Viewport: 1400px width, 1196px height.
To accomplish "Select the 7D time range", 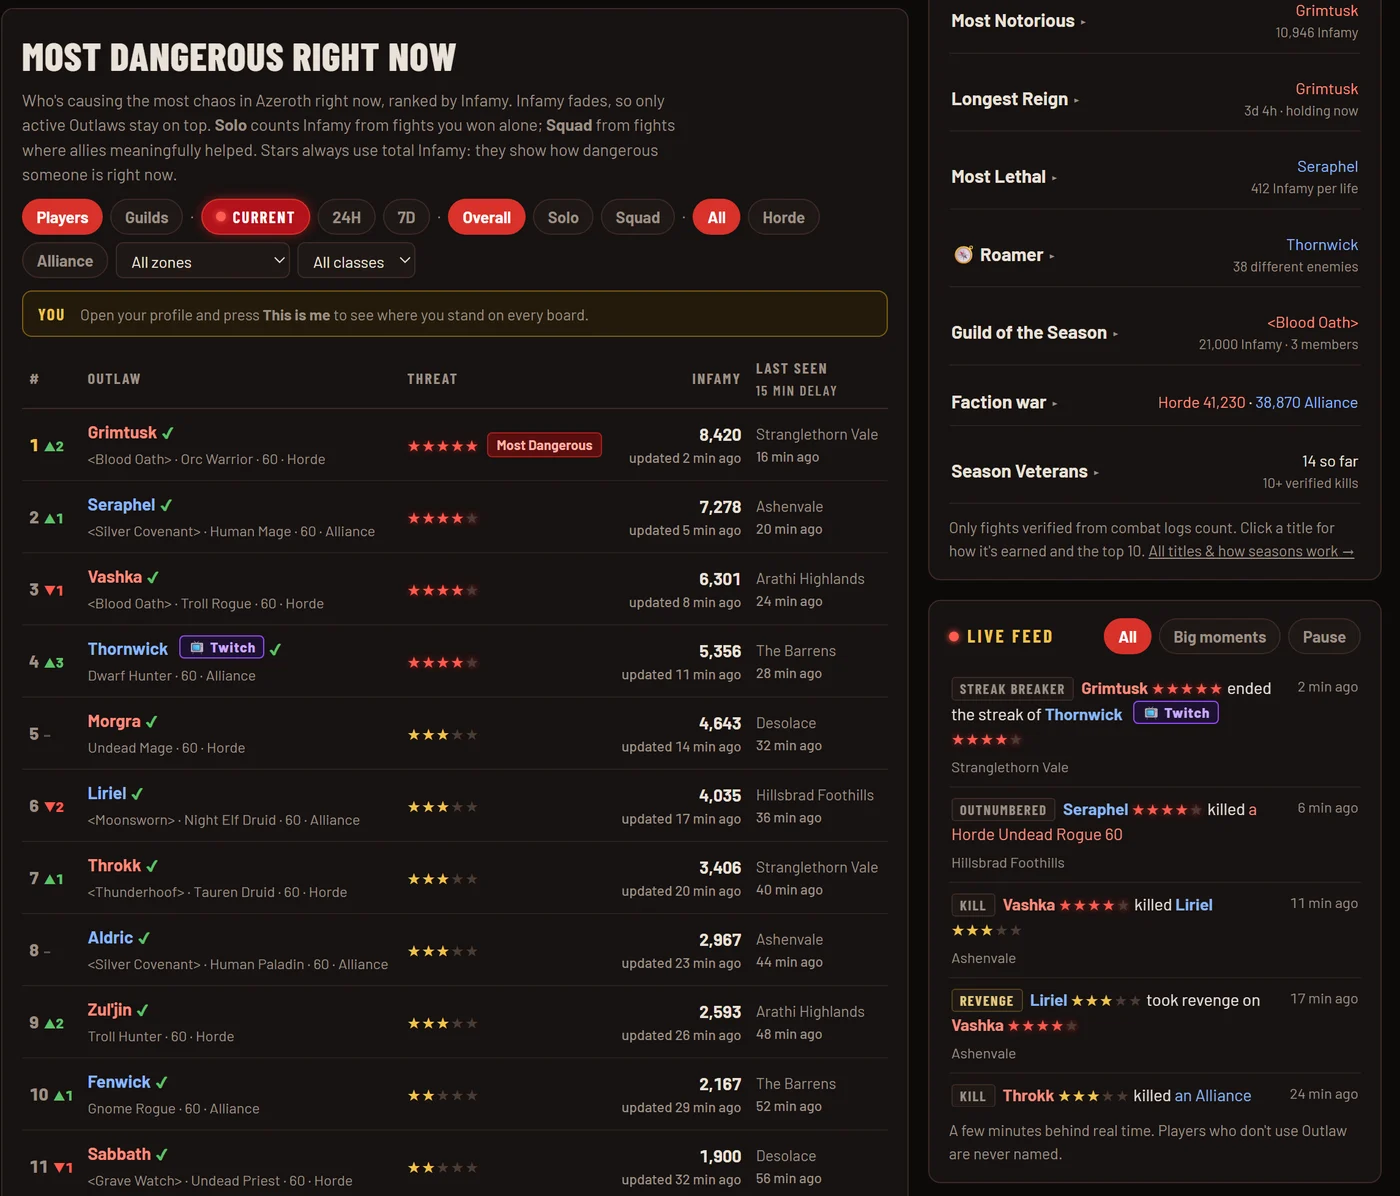I will tap(406, 217).
